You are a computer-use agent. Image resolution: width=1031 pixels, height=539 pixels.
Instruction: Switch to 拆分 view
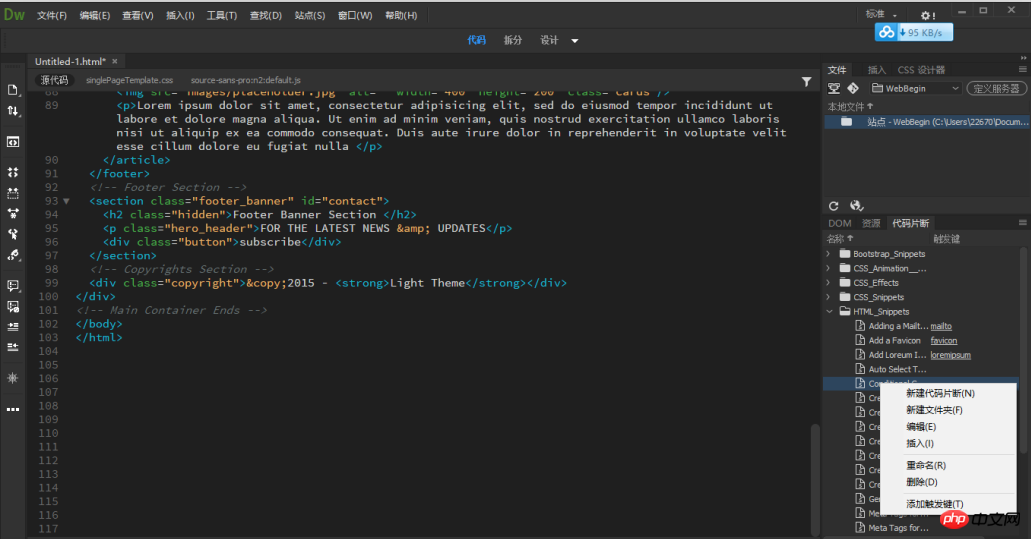click(513, 40)
